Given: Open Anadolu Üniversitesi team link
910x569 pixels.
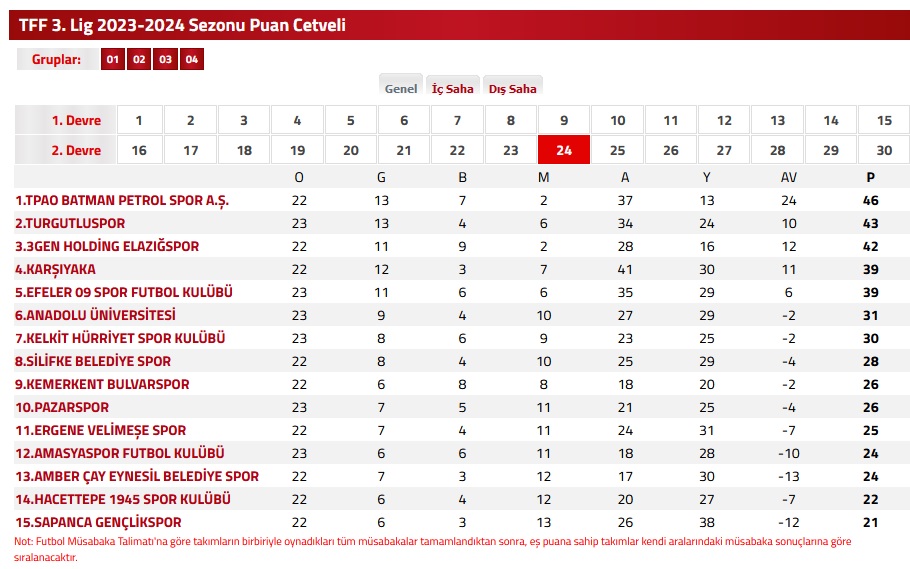Looking at the screenshot, I should pos(95,315).
